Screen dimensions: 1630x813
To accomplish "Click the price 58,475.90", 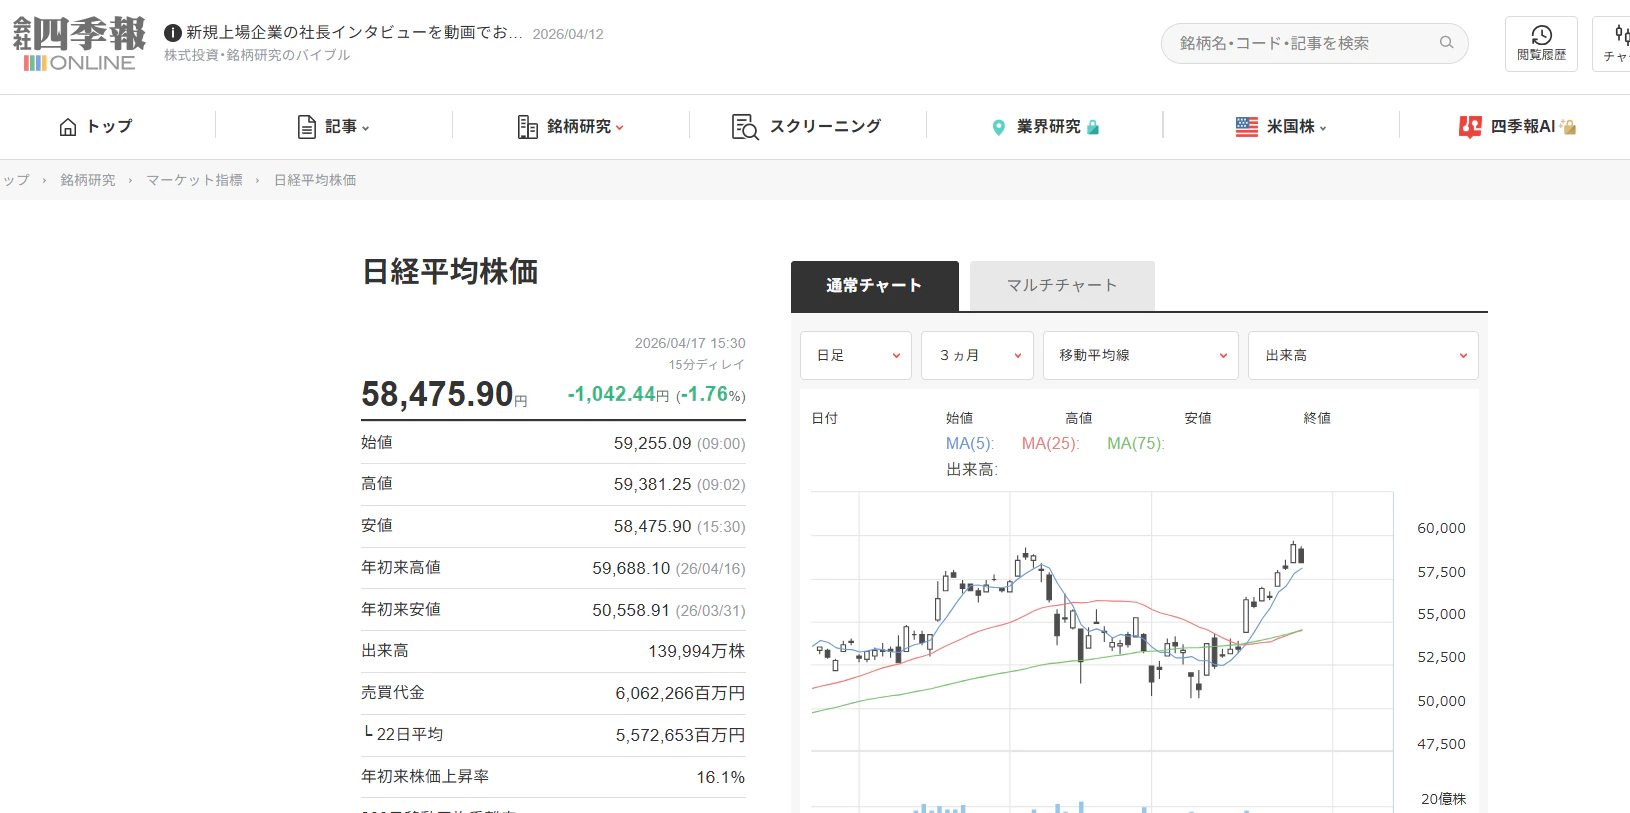I will (437, 394).
